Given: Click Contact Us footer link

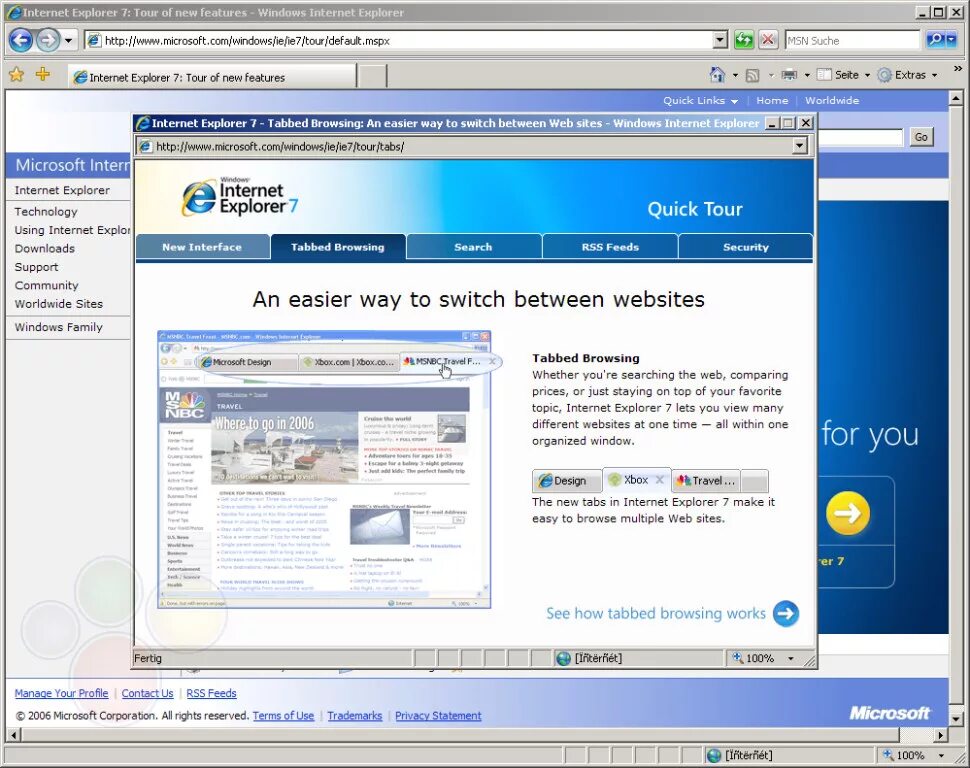Looking at the screenshot, I should [147, 693].
